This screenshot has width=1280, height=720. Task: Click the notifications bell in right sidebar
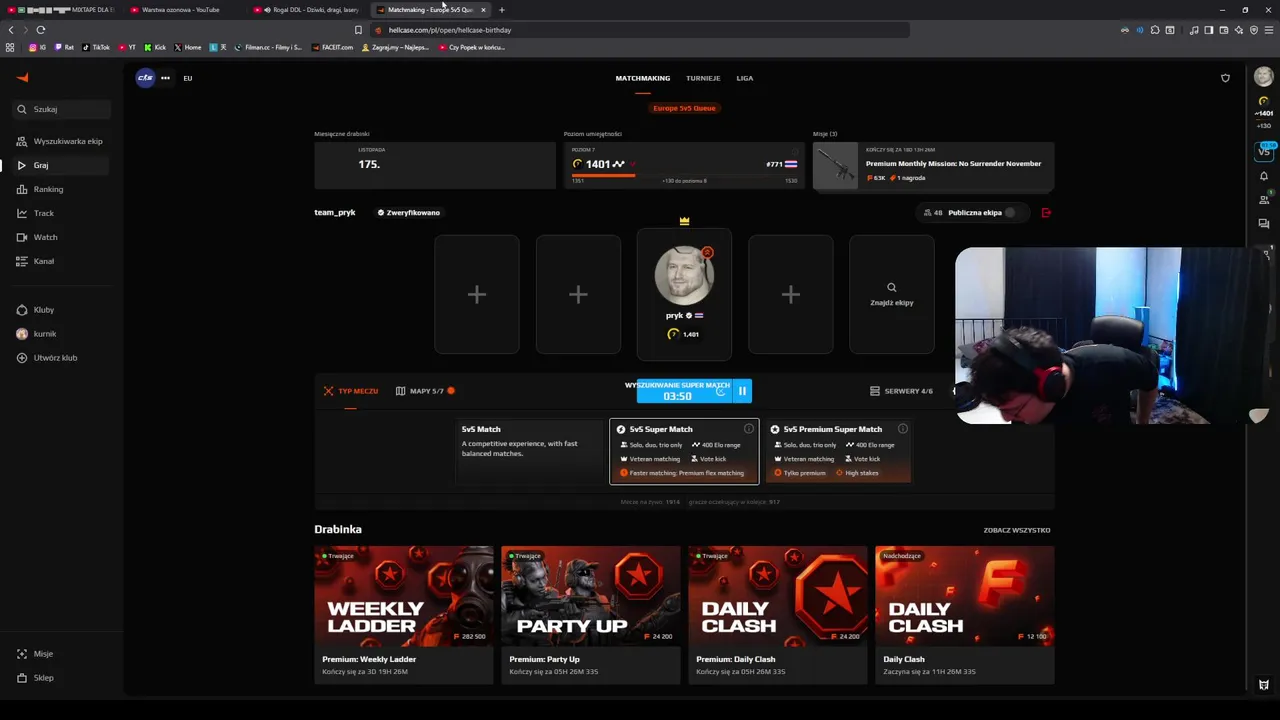pyautogui.click(x=1264, y=176)
